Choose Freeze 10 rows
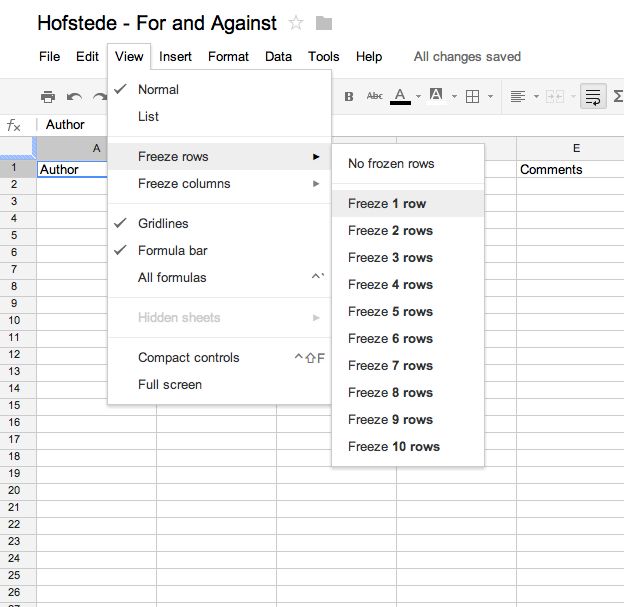 pos(408,447)
